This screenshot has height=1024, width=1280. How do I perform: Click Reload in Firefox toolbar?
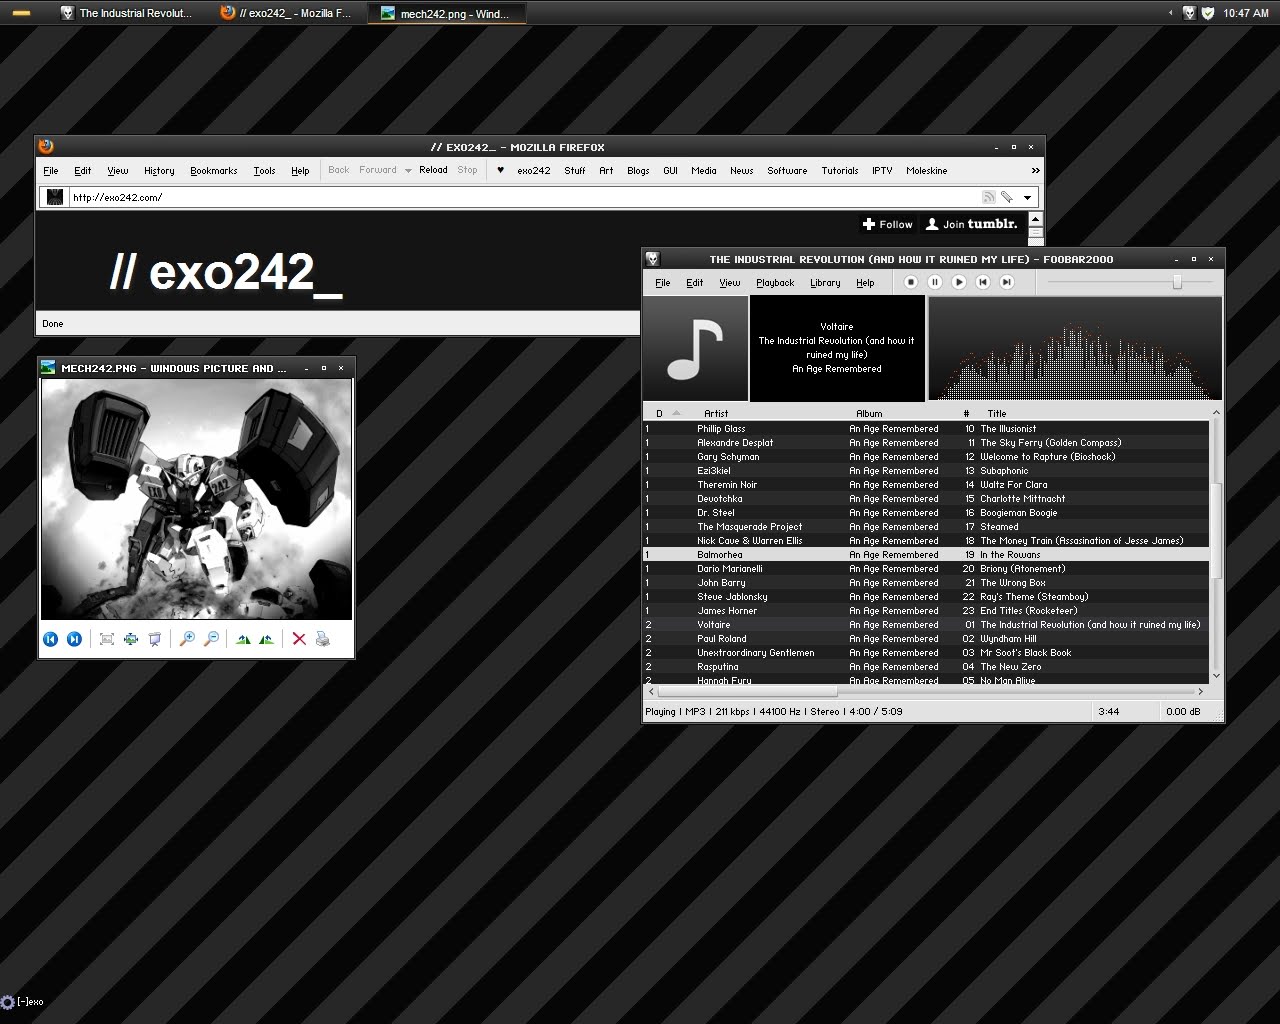point(433,170)
